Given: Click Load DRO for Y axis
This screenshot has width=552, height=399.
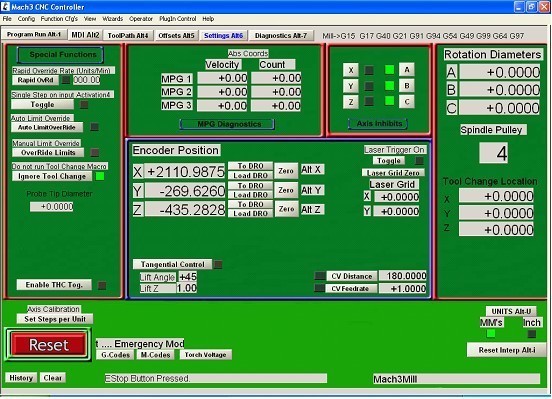Looking at the screenshot, I should (250, 194).
